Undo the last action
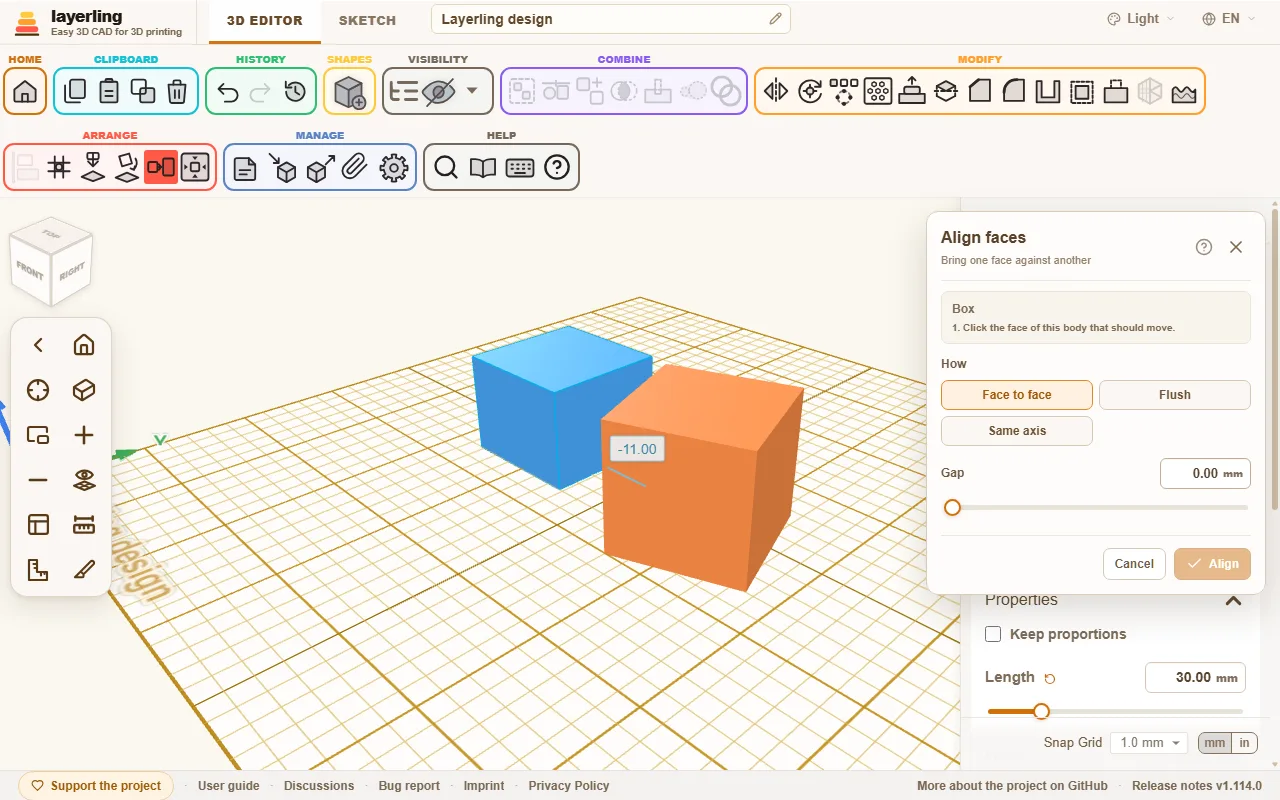Viewport: 1280px width, 800px height. tap(227, 92)
